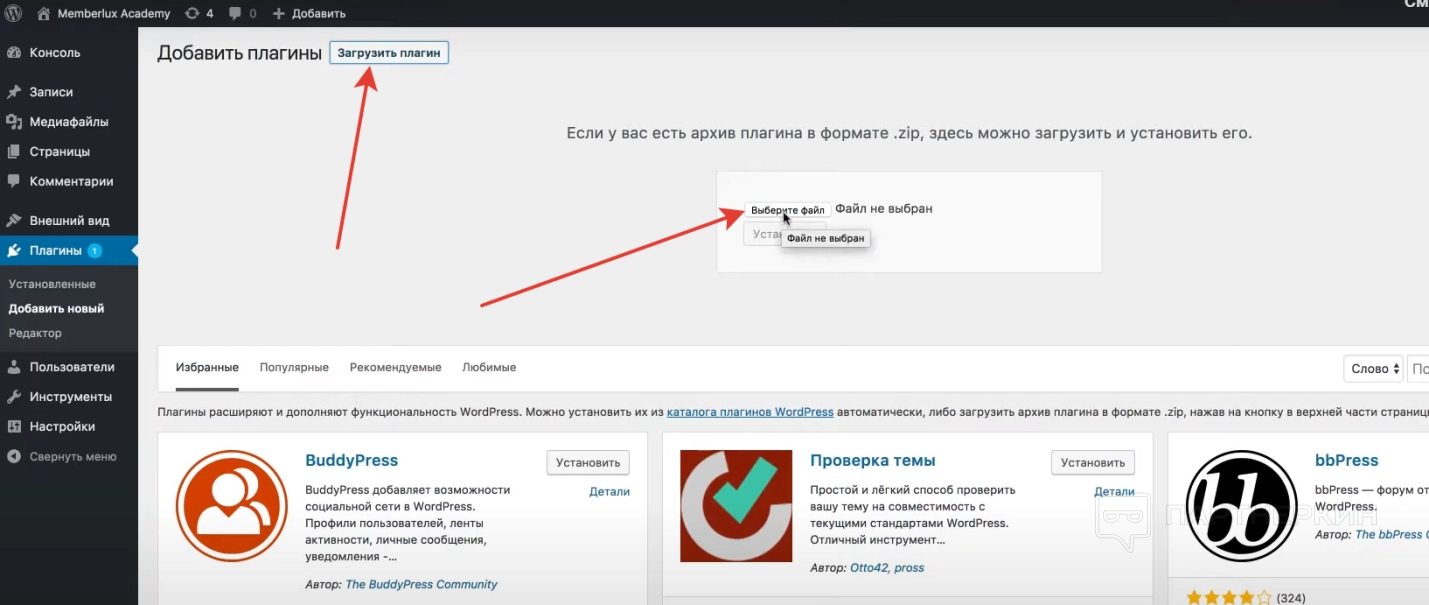This screenshot has width=1429, height=605.
Task: Open the Редактор plugin submenu
Action: (35, 333)
